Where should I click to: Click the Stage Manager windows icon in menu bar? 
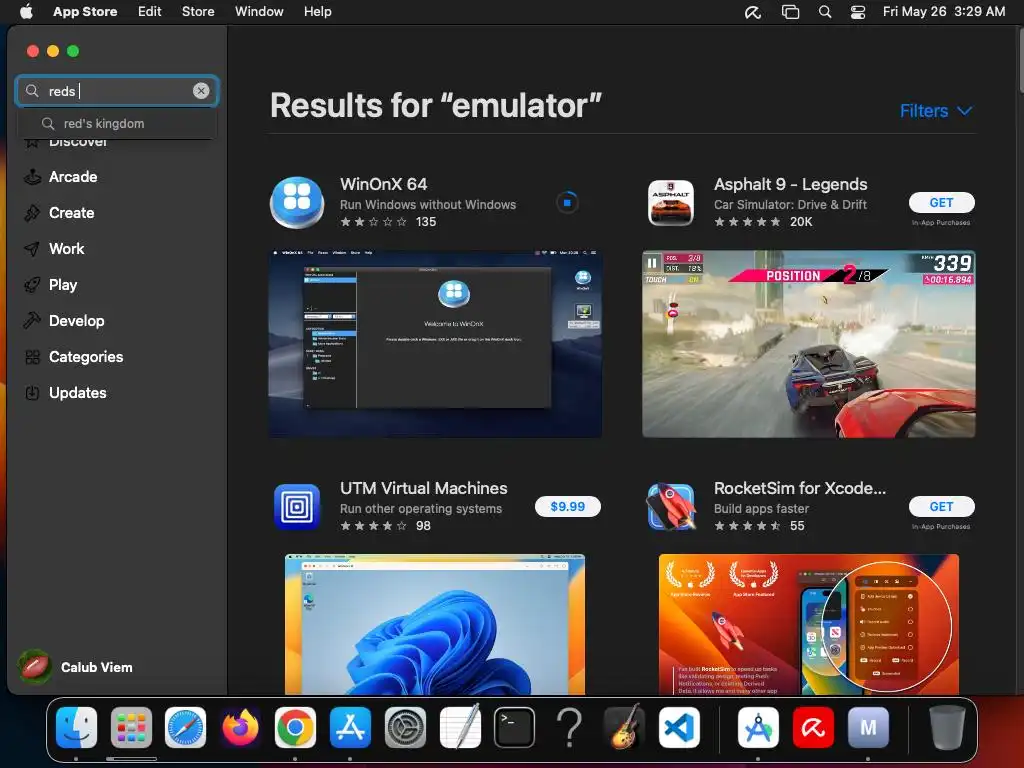pyautogui.click(x=791, y=12)
